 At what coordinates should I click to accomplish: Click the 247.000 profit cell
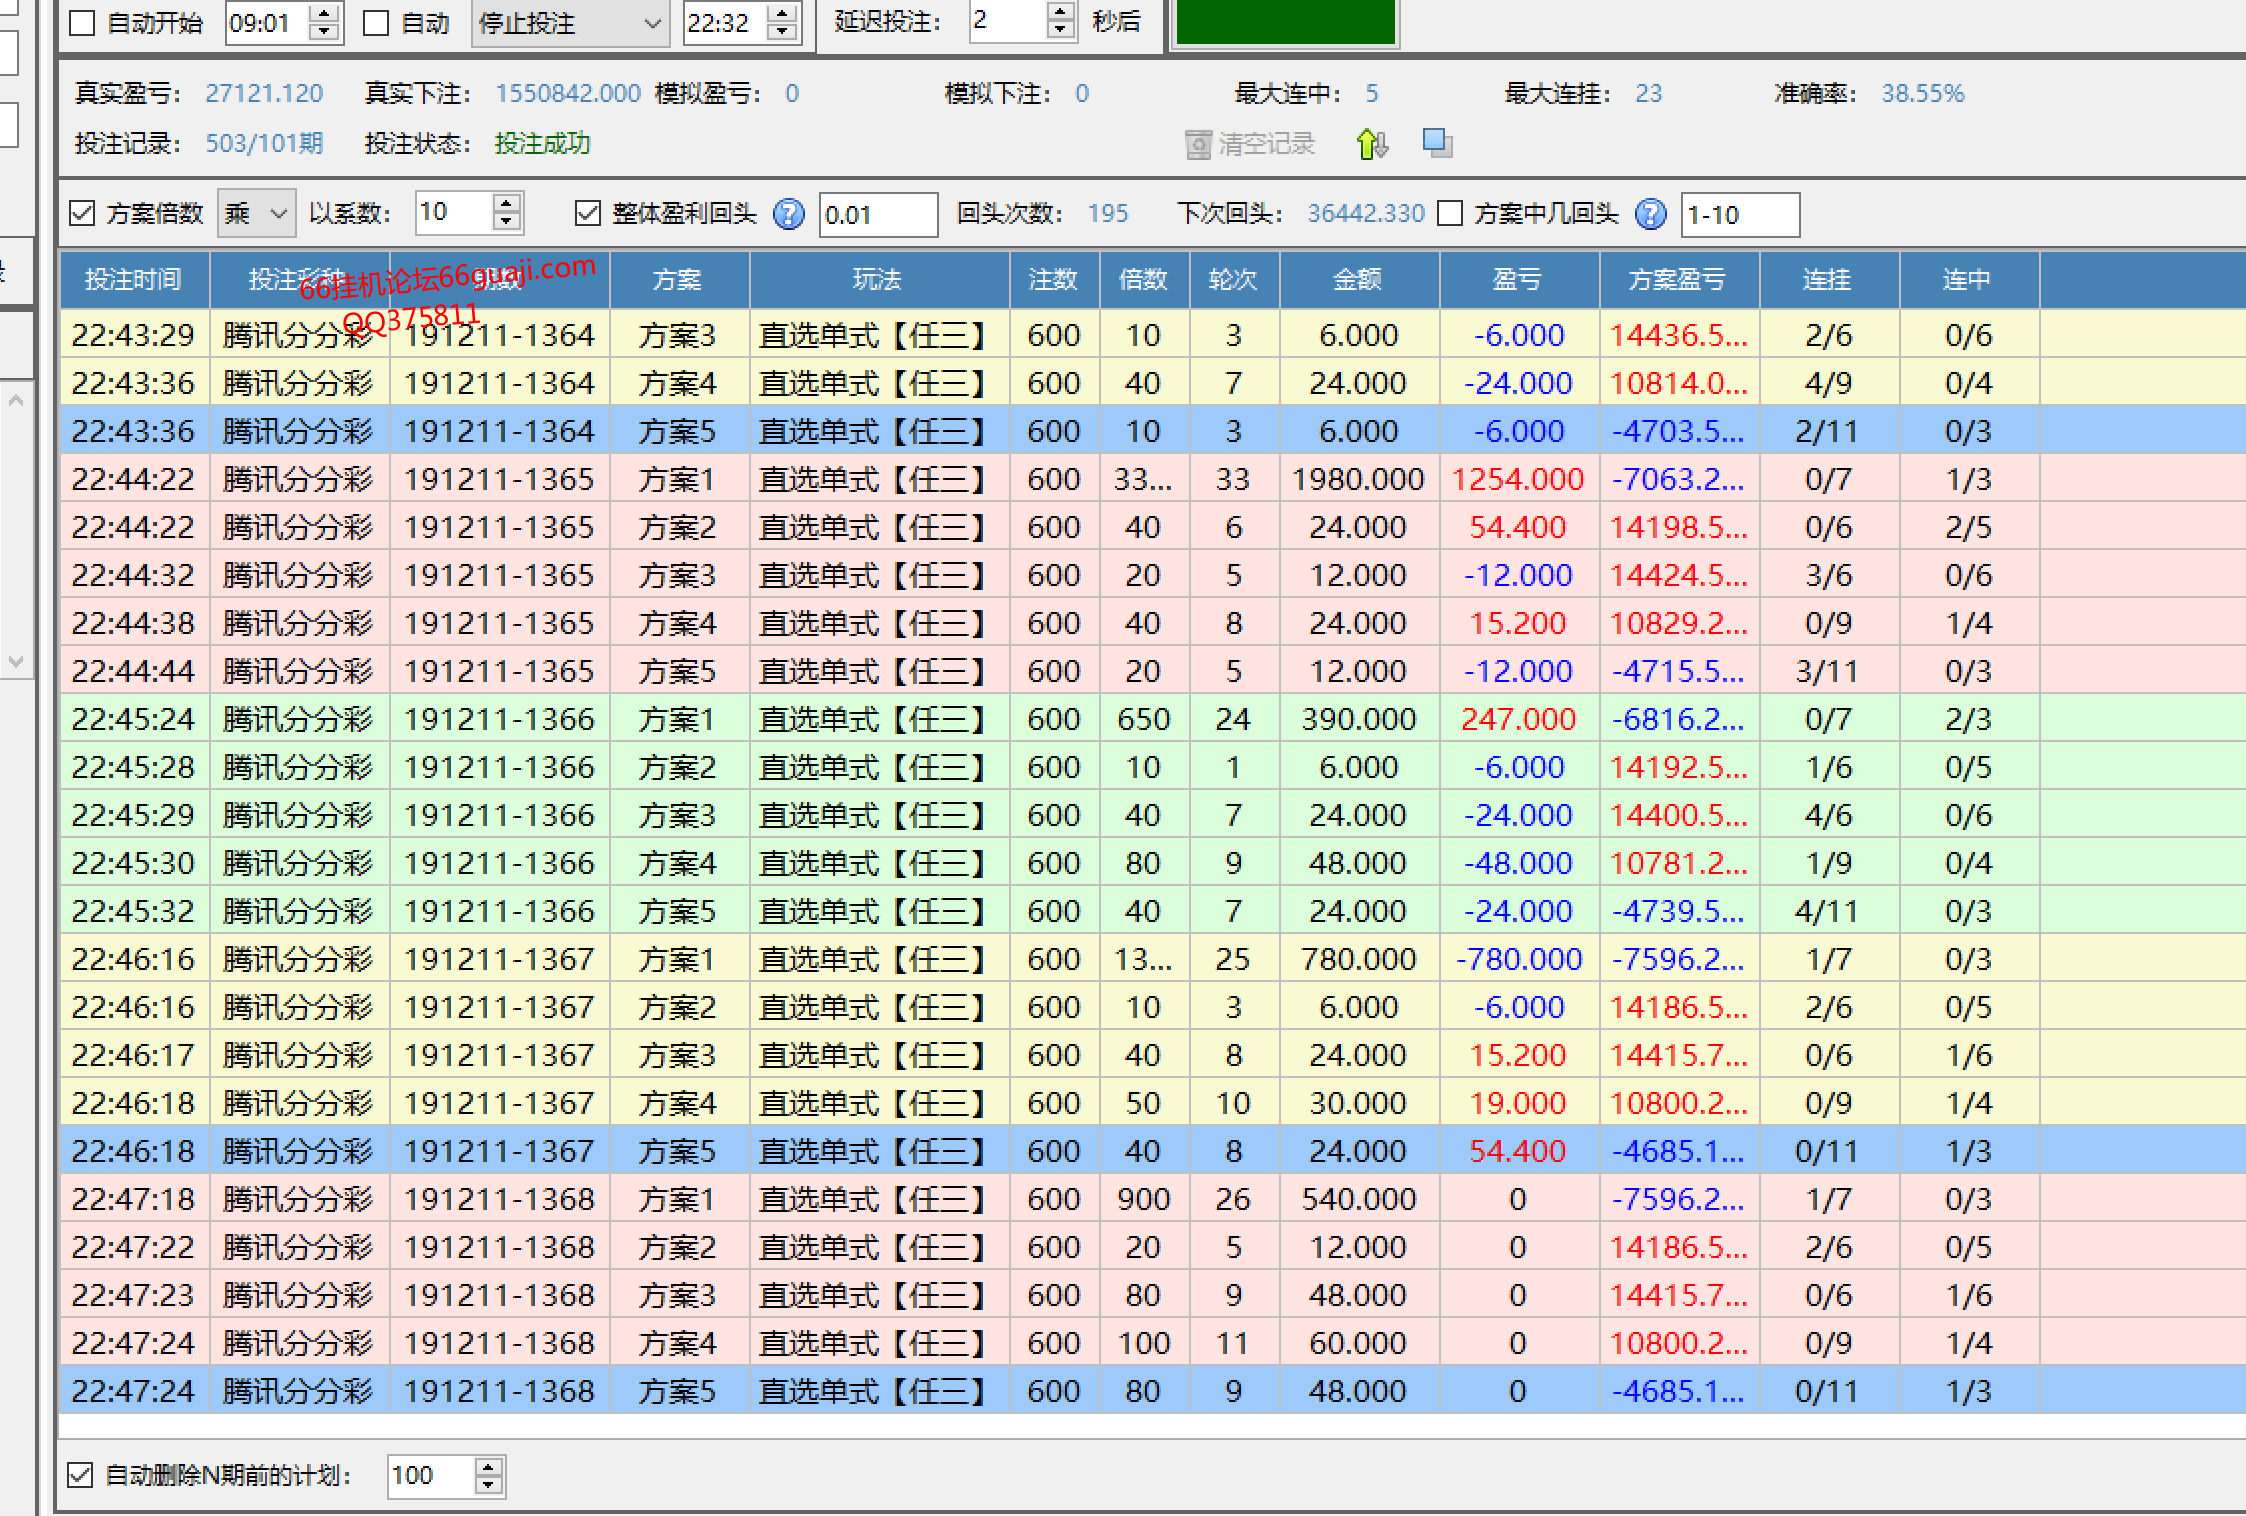pos(1518,719)
